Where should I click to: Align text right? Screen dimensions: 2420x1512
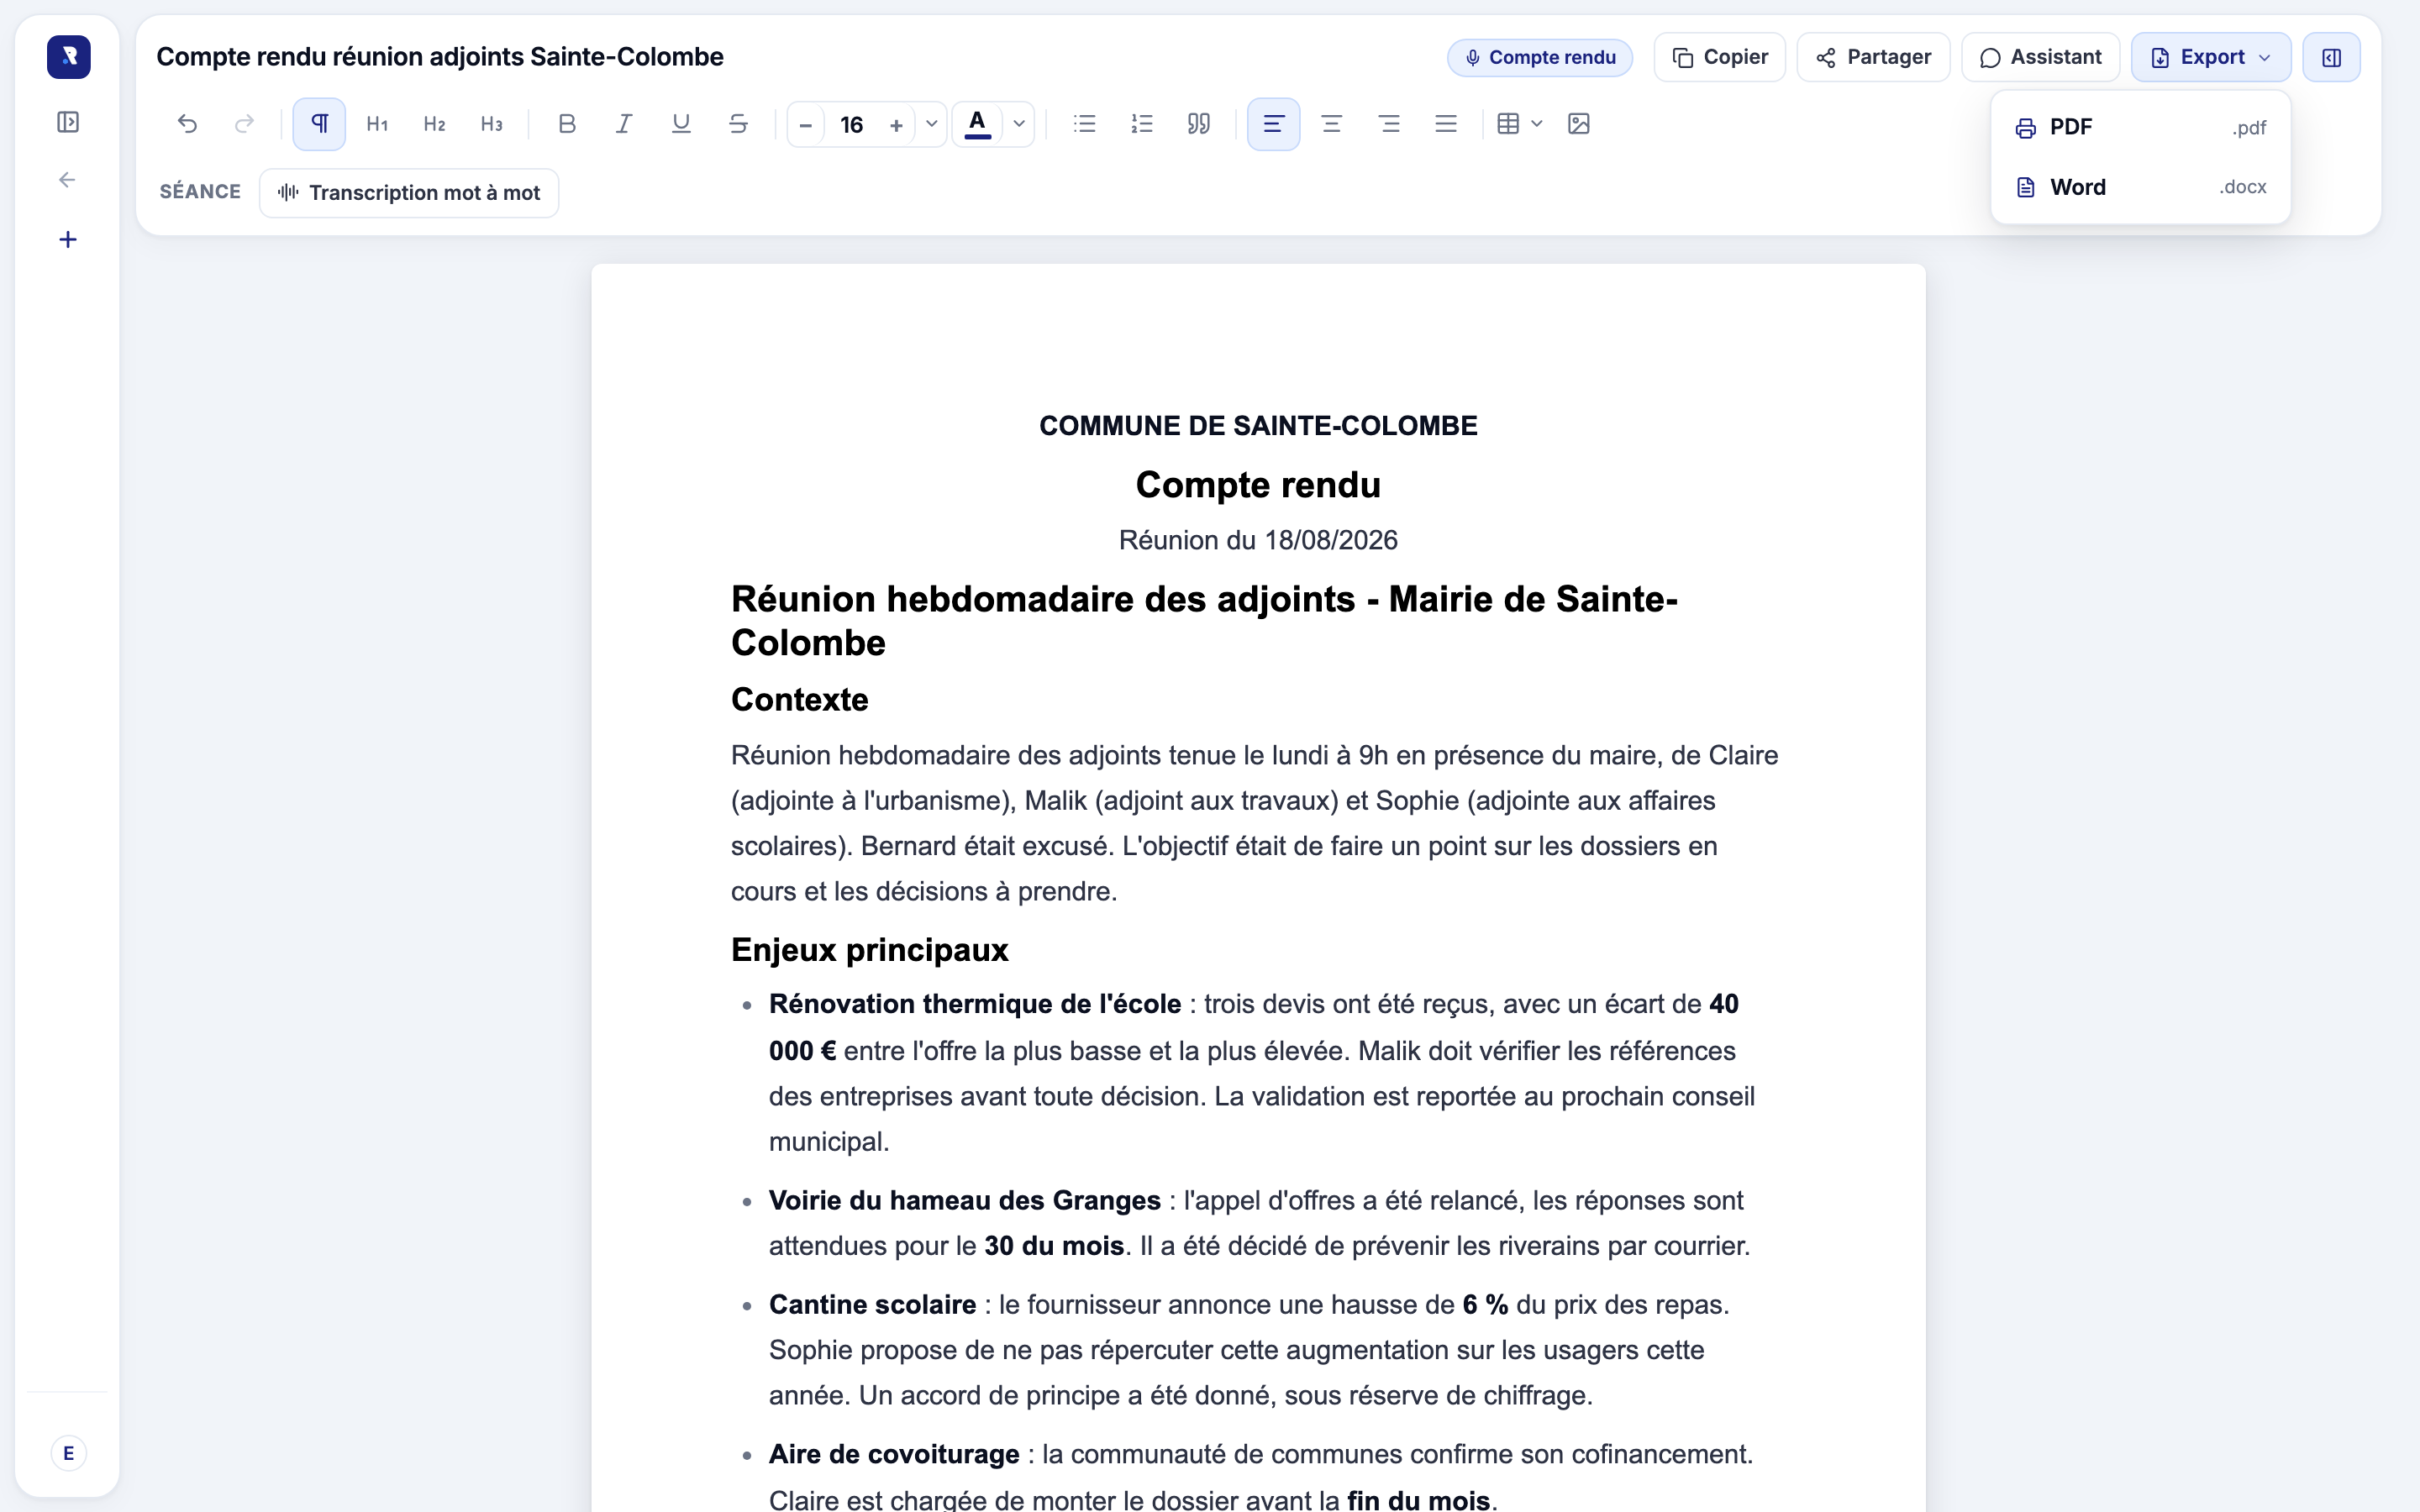tap(1389, 124)
